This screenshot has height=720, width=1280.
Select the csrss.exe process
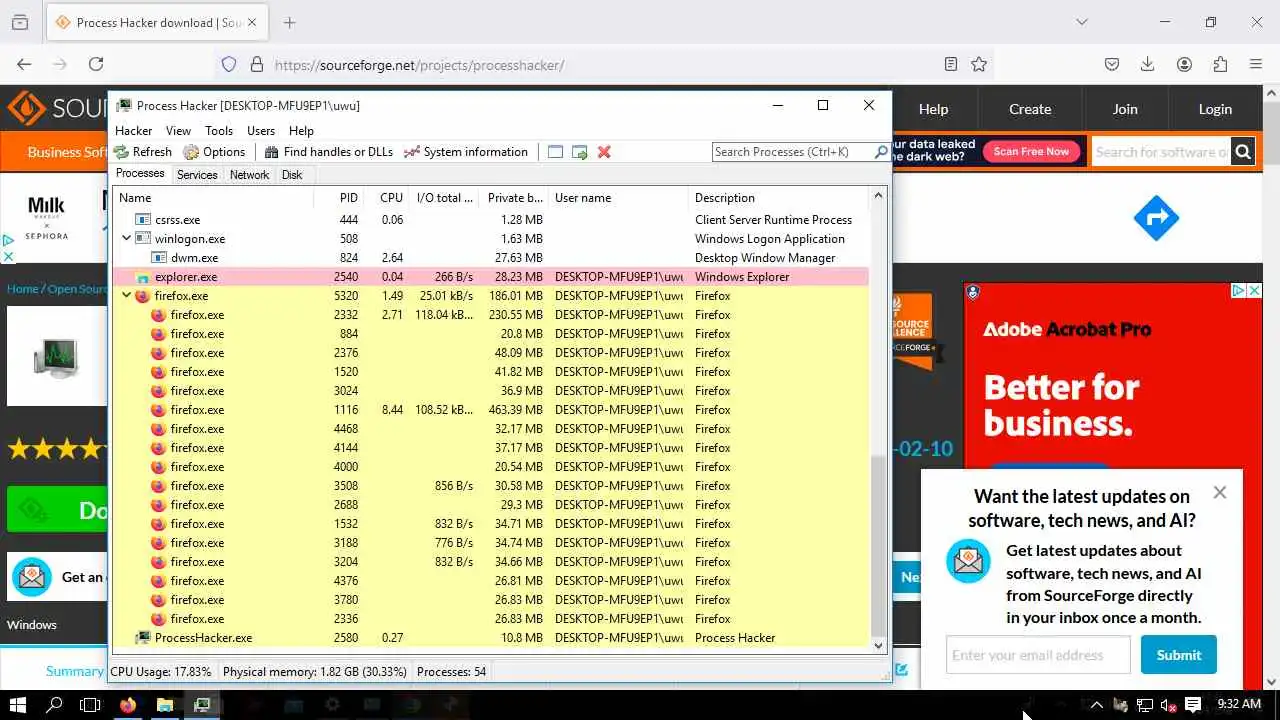[491, 220]
